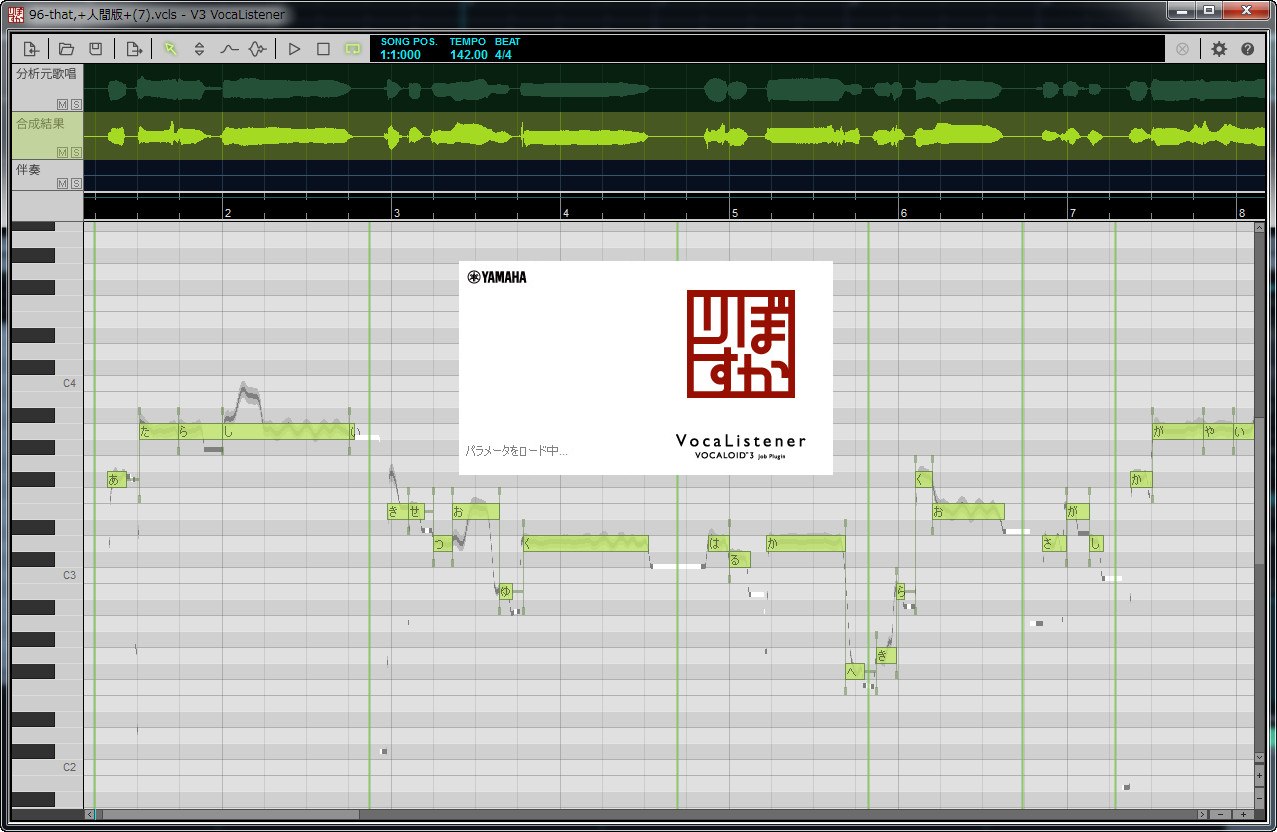Viewport: 1277px width, 832px height.
Task: Select the note は near measure 5
Action: pos(718,544)
